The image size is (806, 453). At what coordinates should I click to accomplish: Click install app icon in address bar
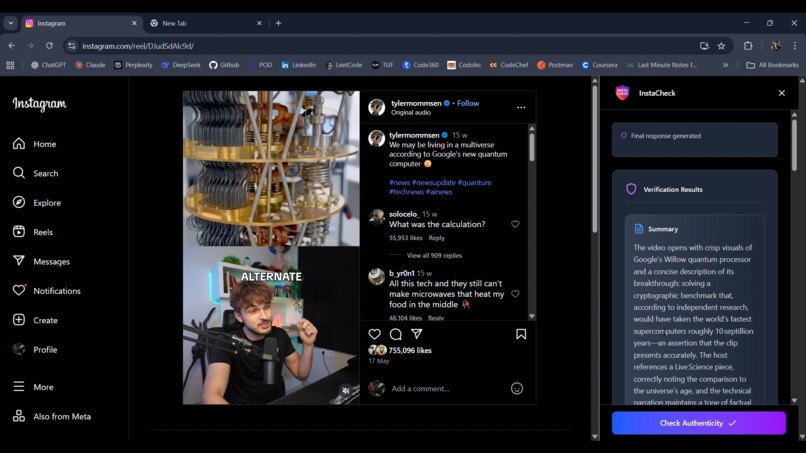coord(704,46)
